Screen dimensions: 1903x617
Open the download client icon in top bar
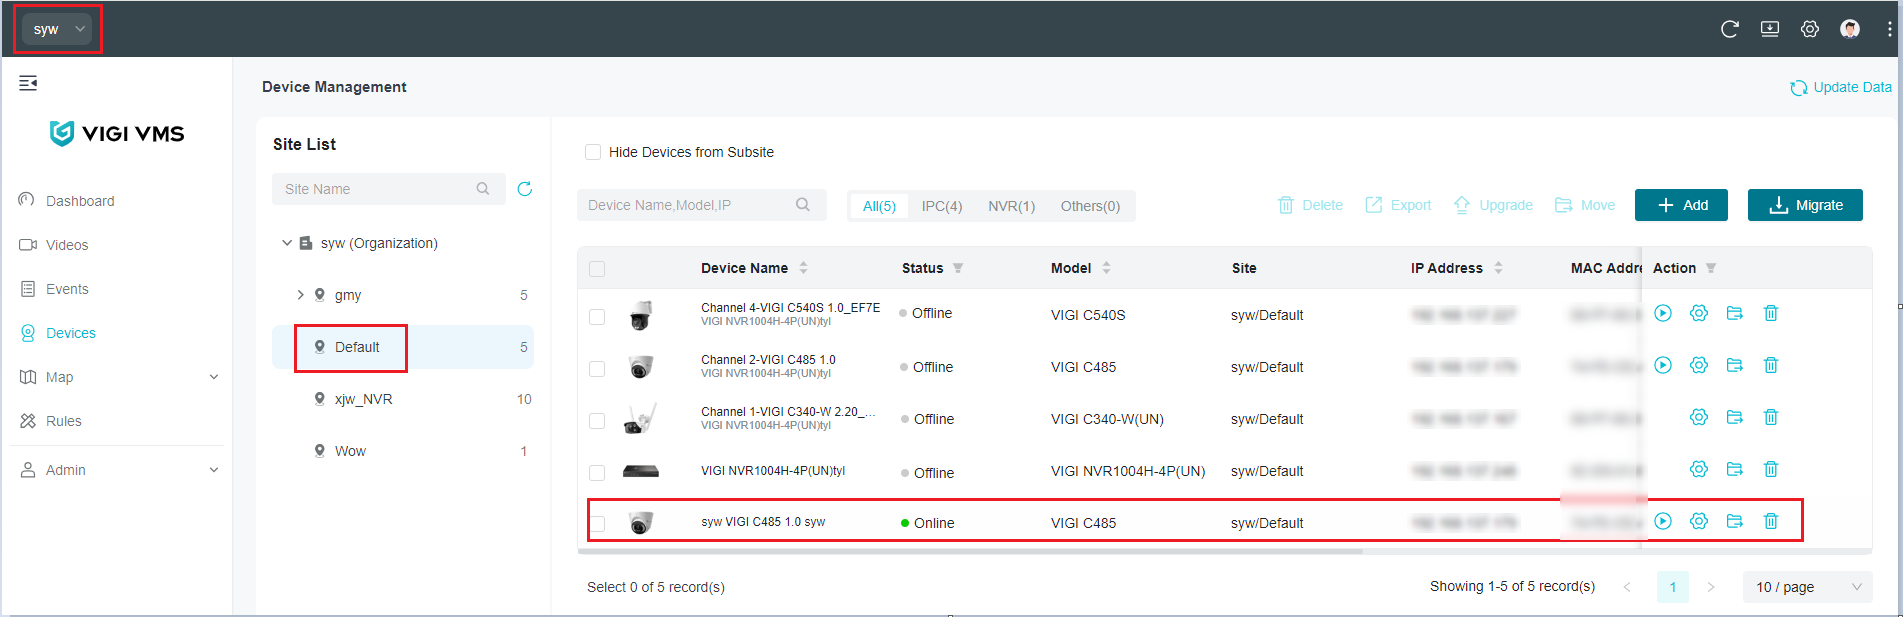point(1770,29)
